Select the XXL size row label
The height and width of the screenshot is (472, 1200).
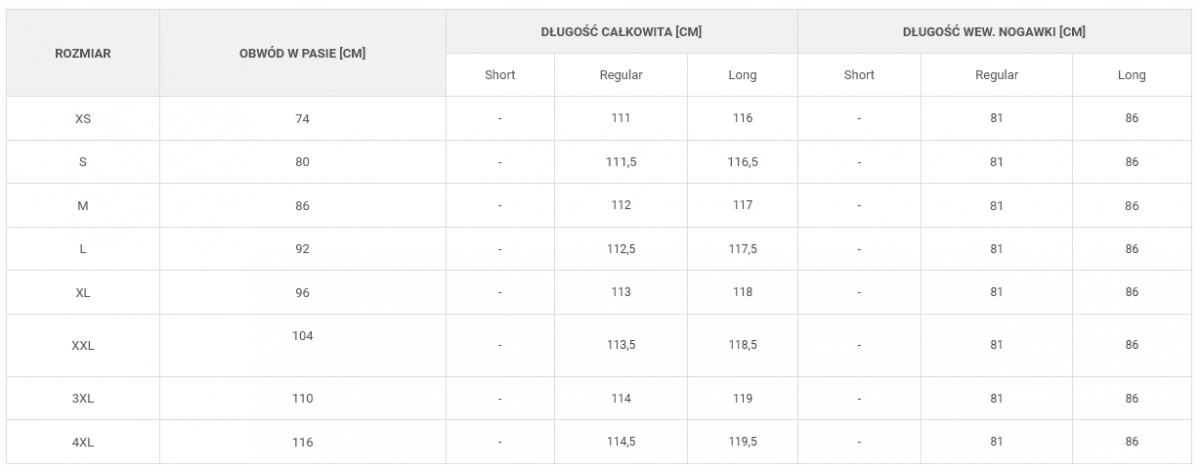click(82, 345)
